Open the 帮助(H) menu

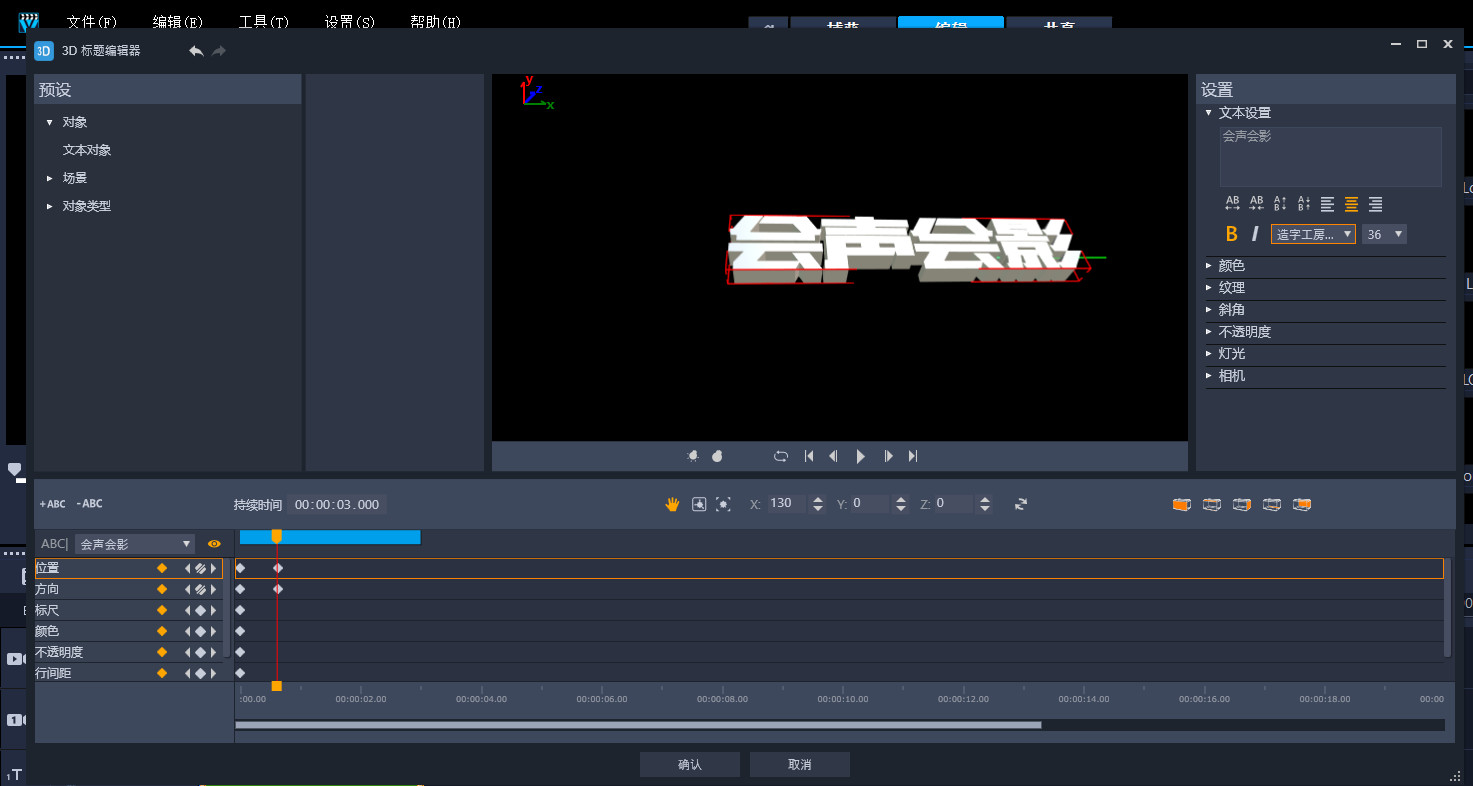436,22
